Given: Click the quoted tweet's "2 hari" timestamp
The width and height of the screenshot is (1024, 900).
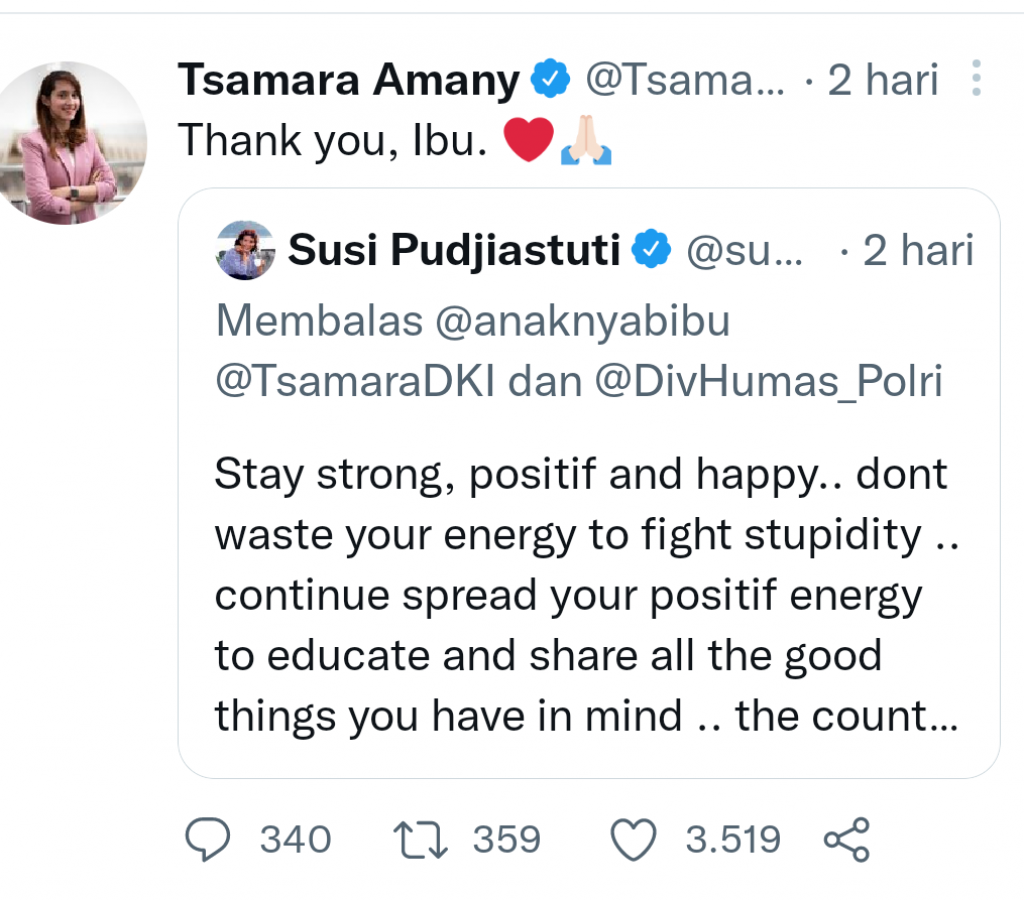Looking at the screenshot, I should coord(918,251).
